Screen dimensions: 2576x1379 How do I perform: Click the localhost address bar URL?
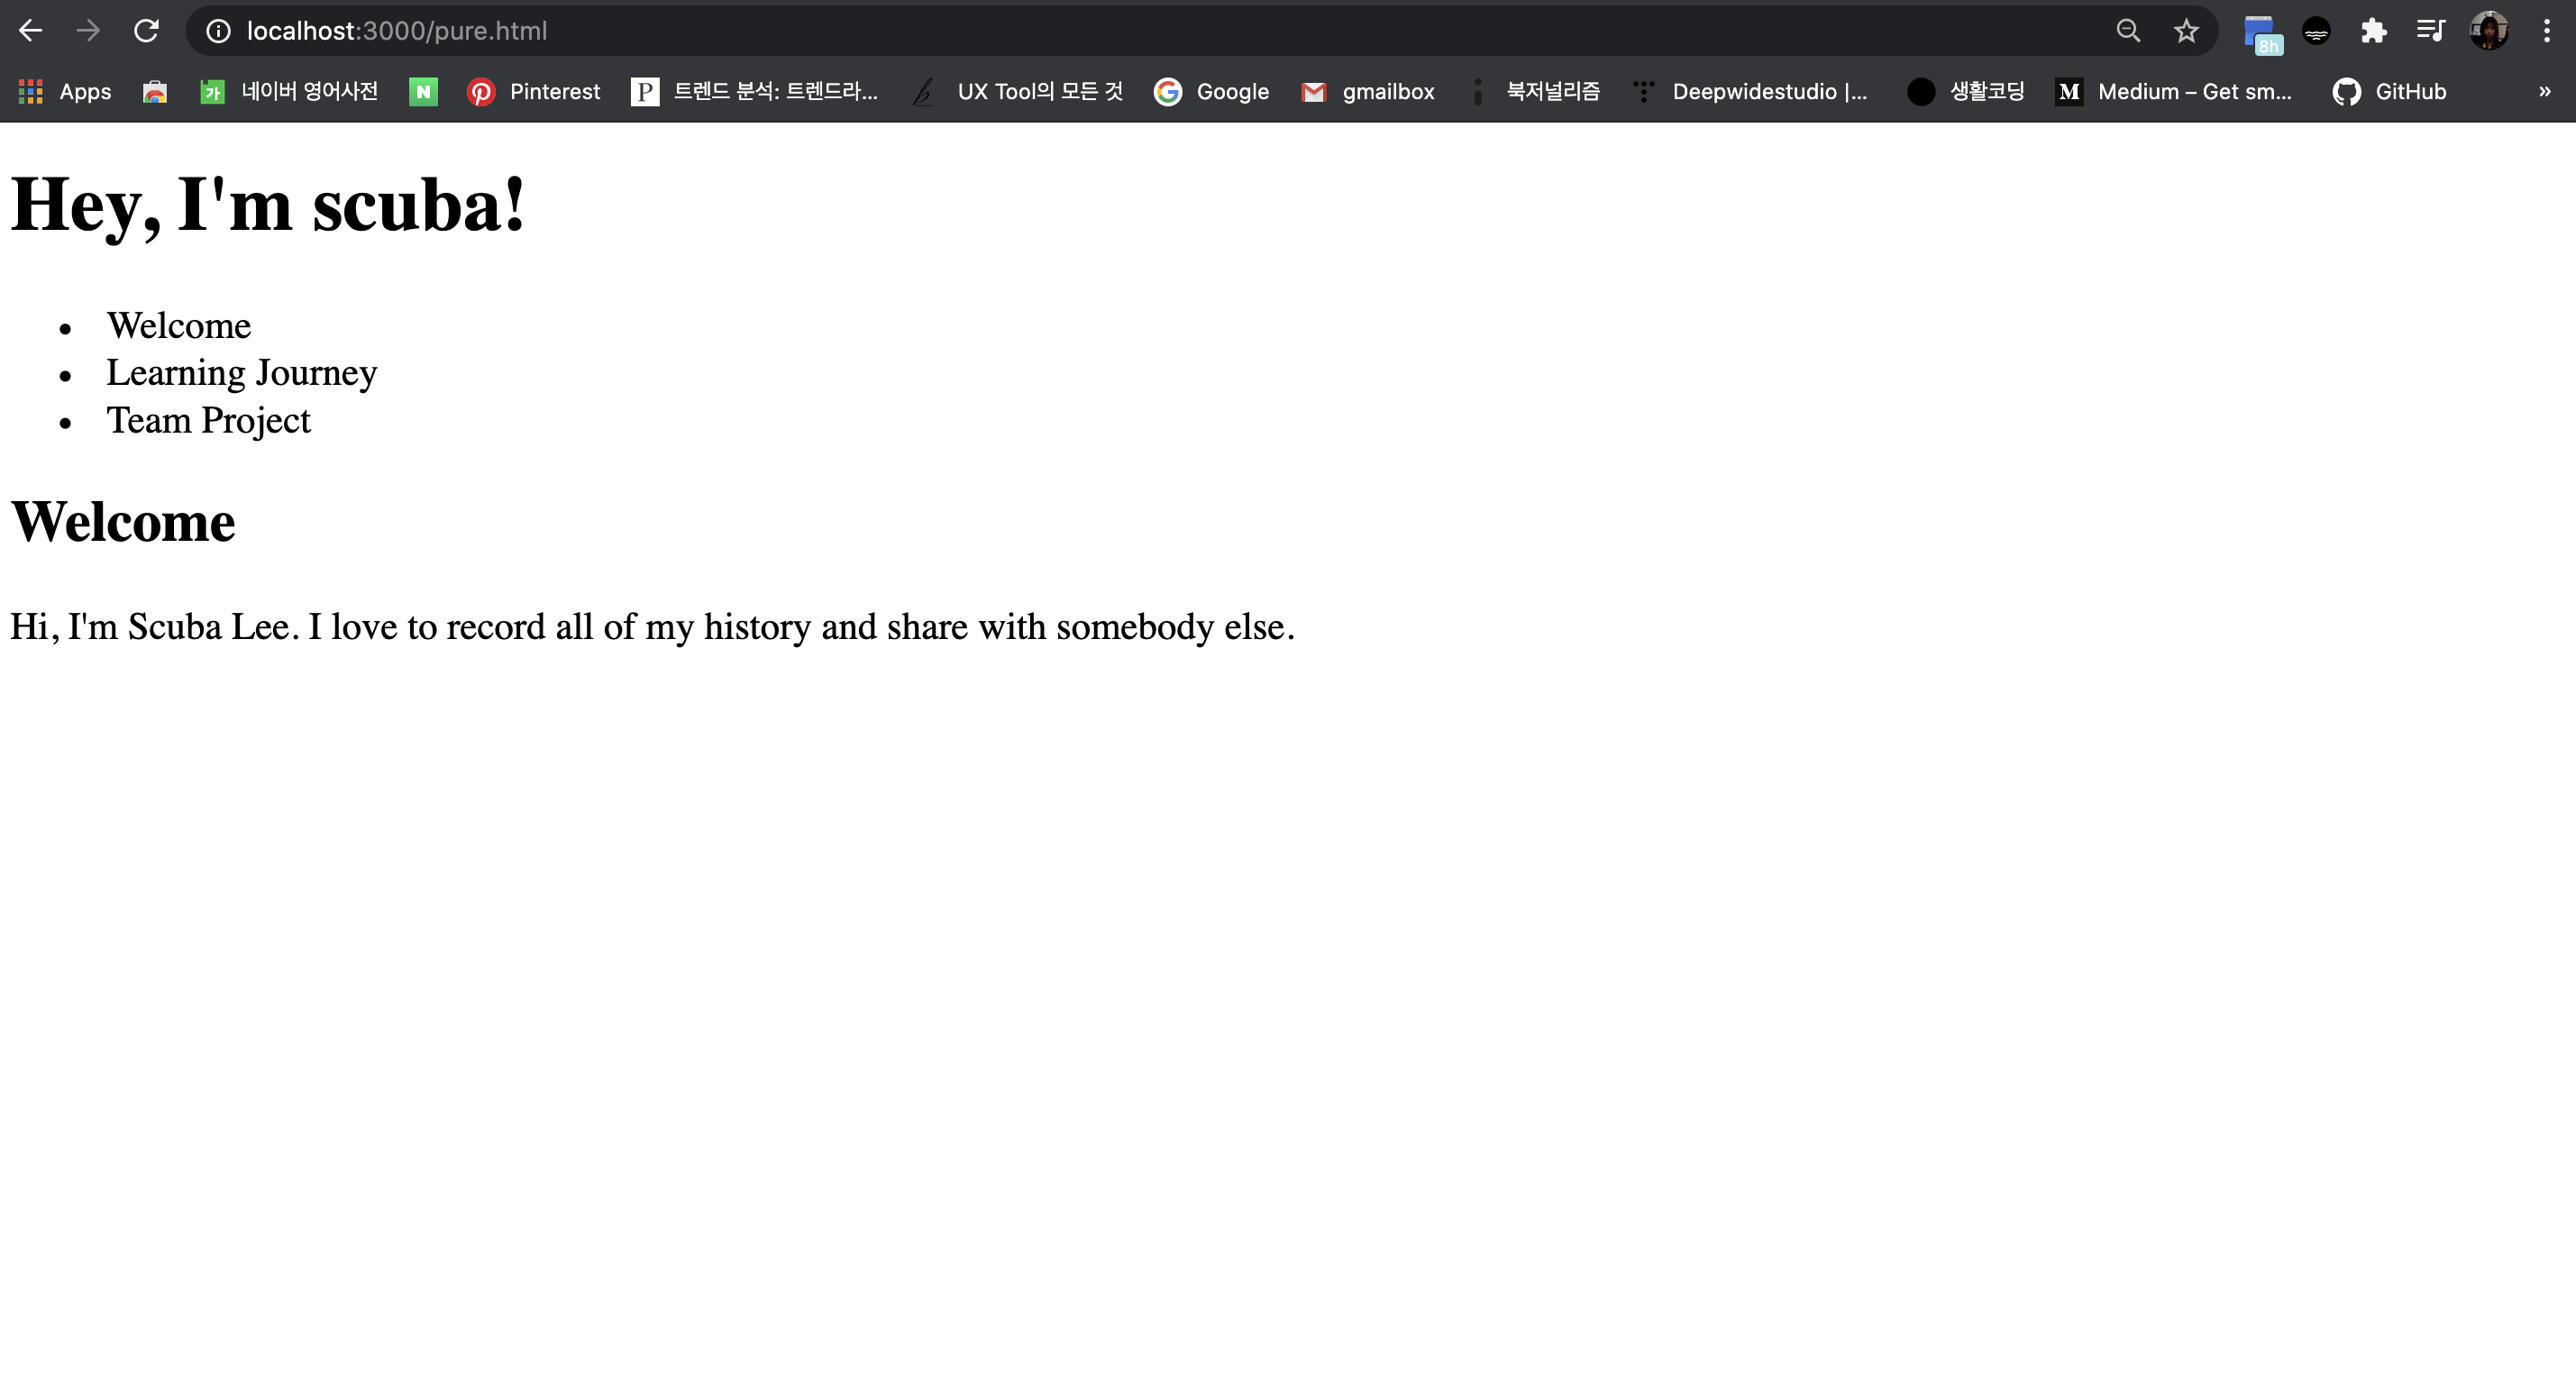[397, 31]
